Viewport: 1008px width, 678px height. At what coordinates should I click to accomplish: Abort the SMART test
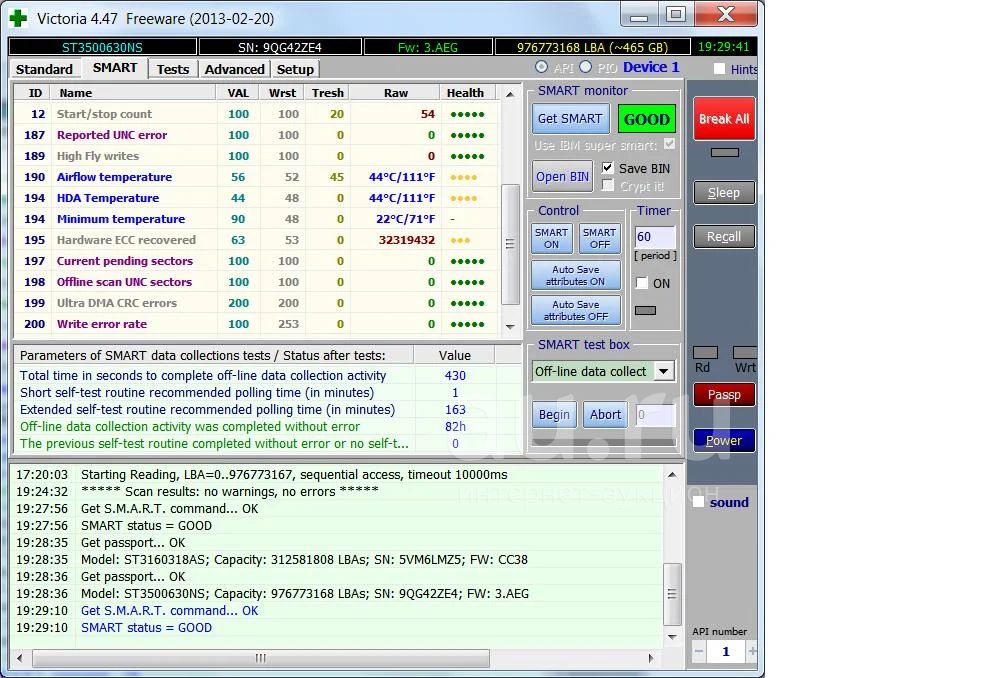point(606,415)
